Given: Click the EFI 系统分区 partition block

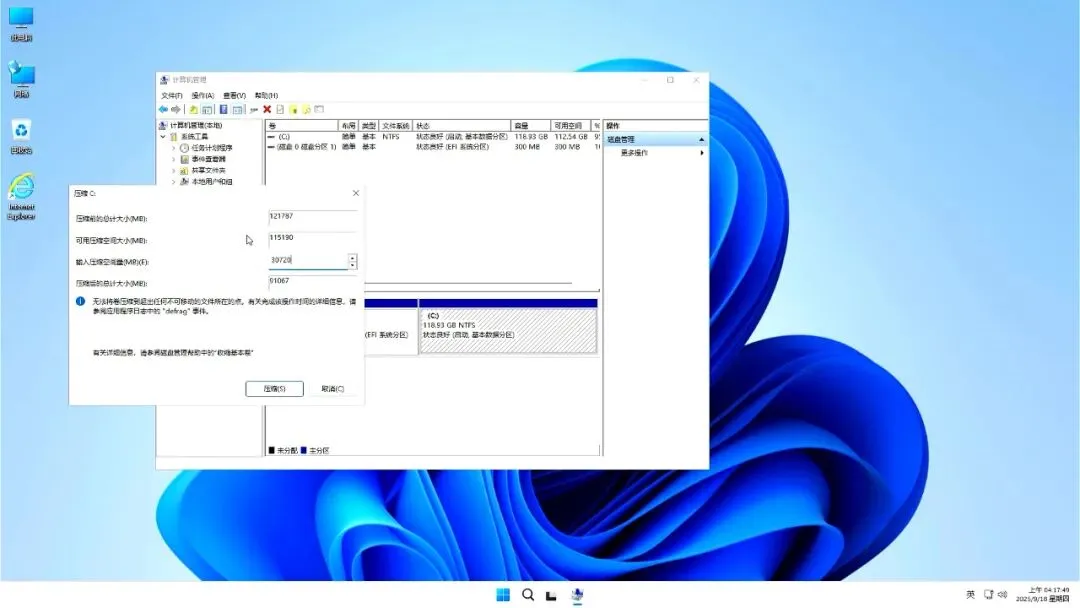Looking at the screenshot, I should point(391,331).
